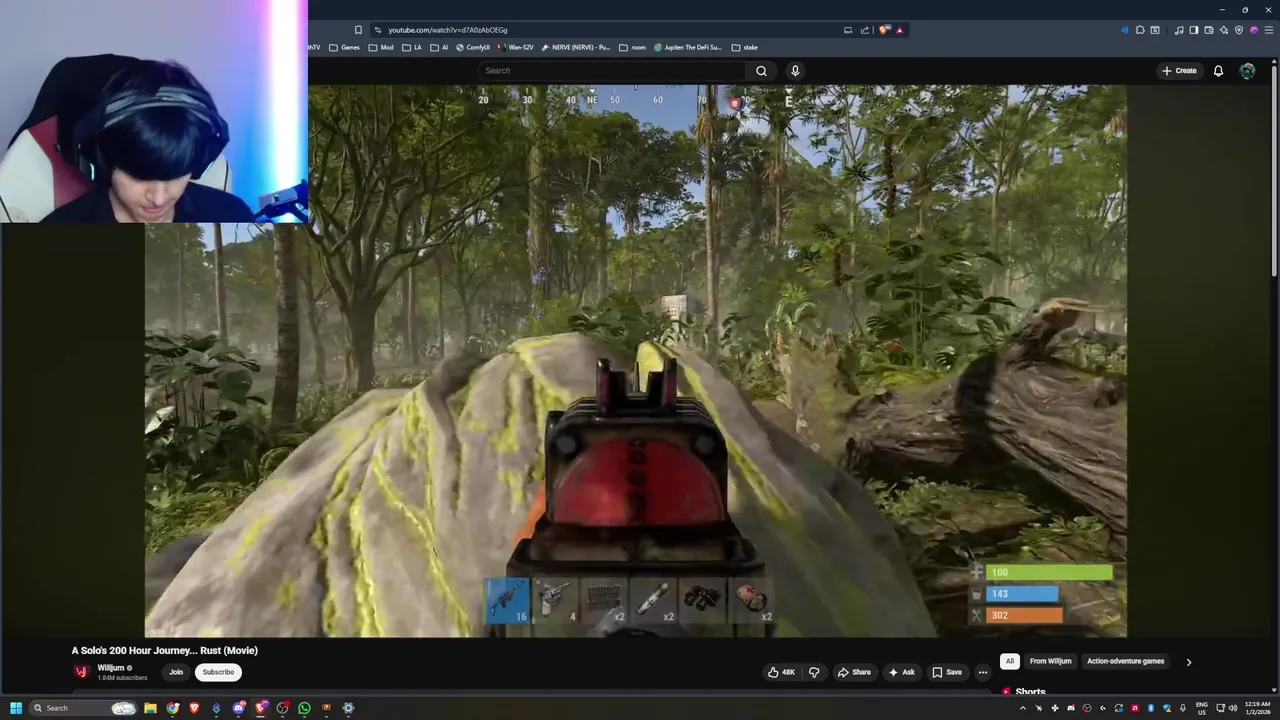Click the video player area
This screenshot has width=1280, height=720.
tap(636, 360)
